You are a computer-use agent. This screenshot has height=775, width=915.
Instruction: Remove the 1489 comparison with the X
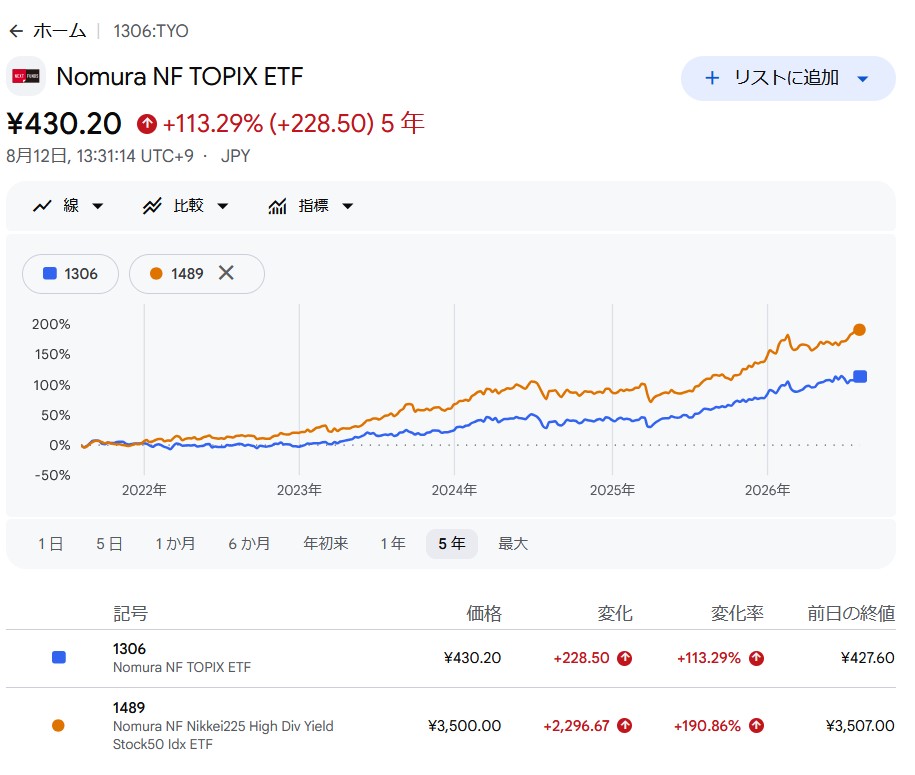[226, 273]
